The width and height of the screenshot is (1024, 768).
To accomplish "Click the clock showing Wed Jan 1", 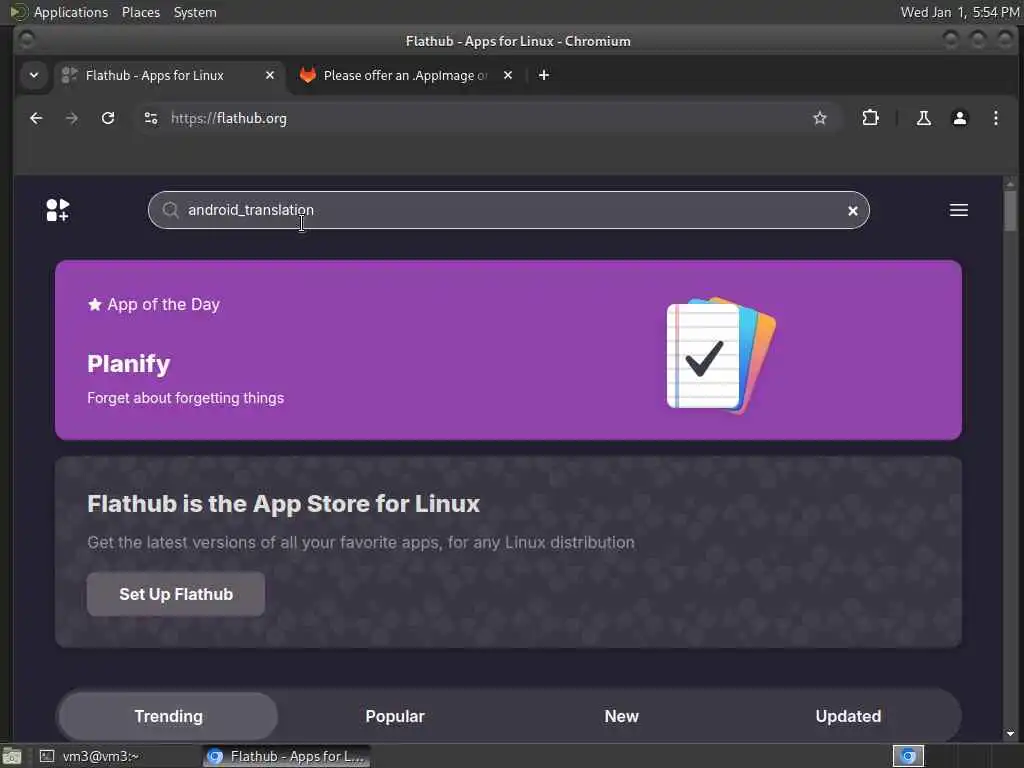I will (x=959, y=12).
